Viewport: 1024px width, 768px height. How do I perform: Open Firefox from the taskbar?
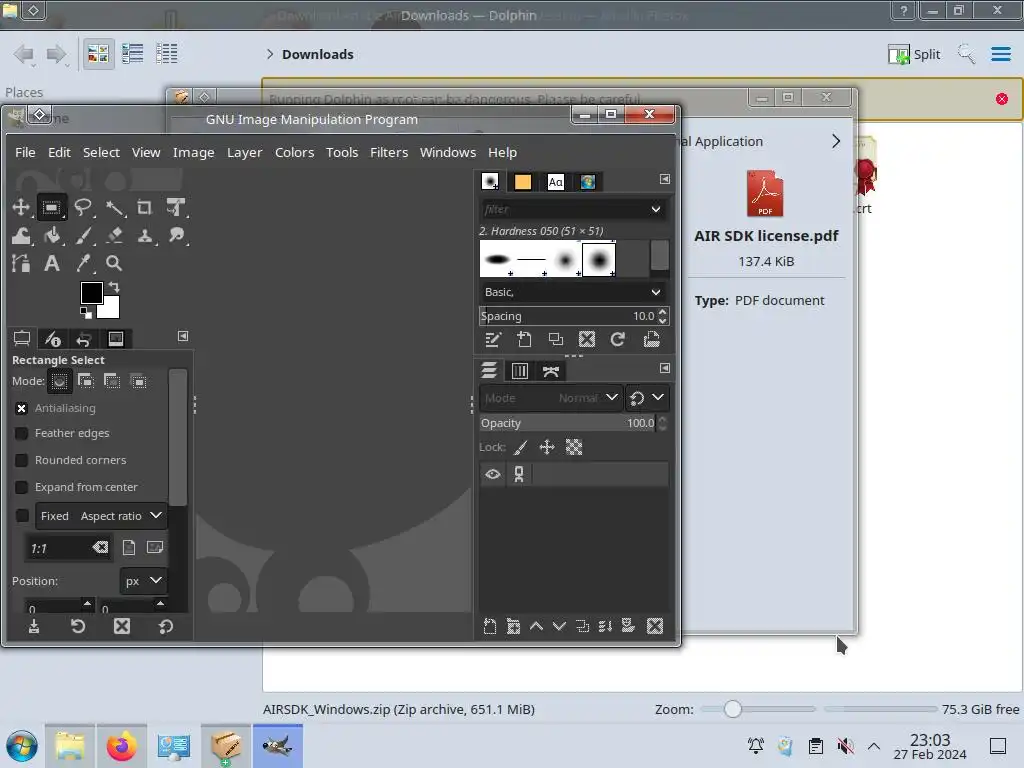pyautogui.click(x=121, y=746)
